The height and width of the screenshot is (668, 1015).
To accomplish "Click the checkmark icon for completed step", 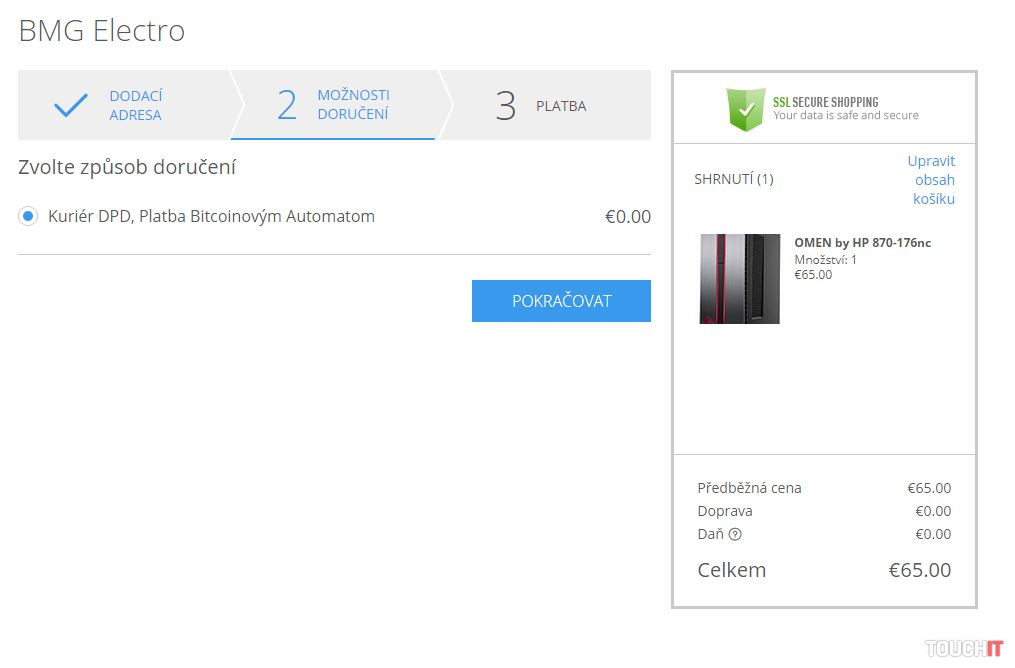I will pyautogui.click(x=70, y=105).
